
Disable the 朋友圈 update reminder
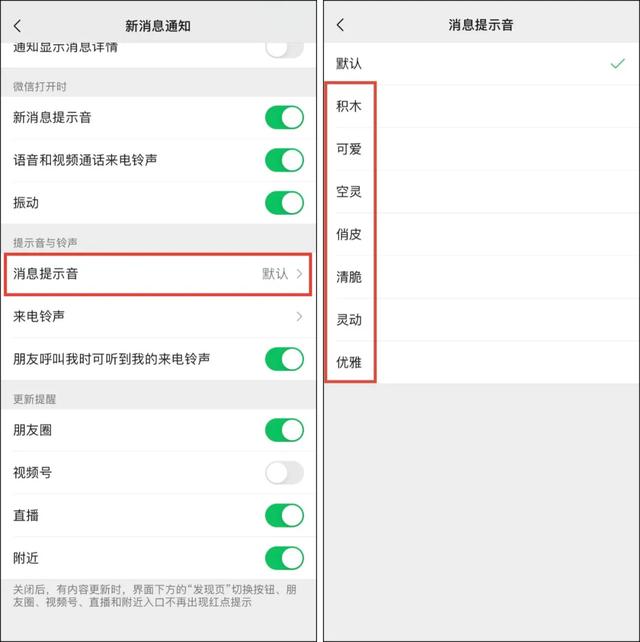[x=284, y=430]
